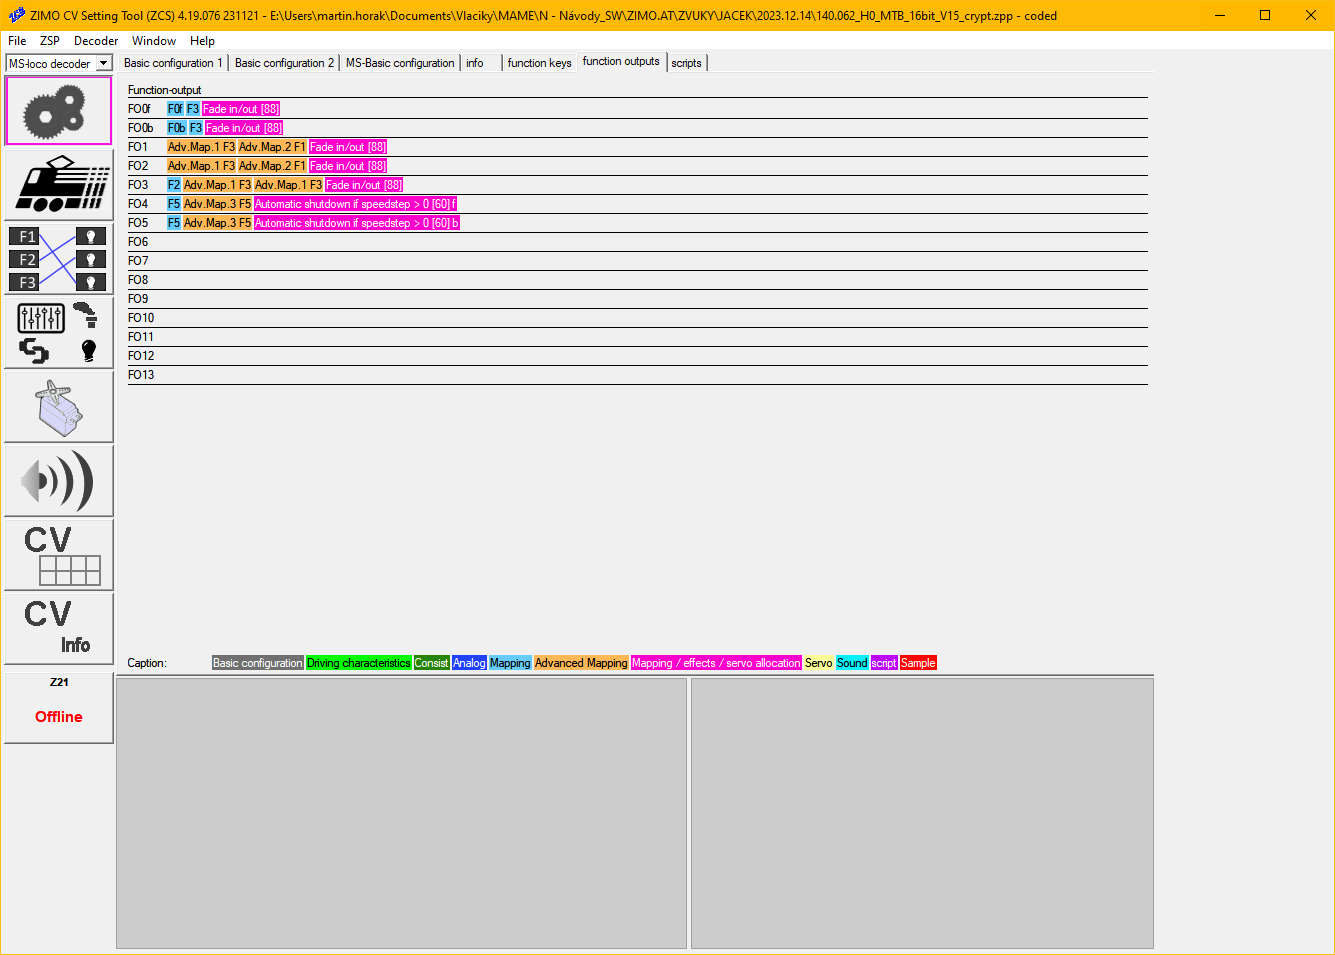Click the gears configuration icon in sidebar

(58, 111)
